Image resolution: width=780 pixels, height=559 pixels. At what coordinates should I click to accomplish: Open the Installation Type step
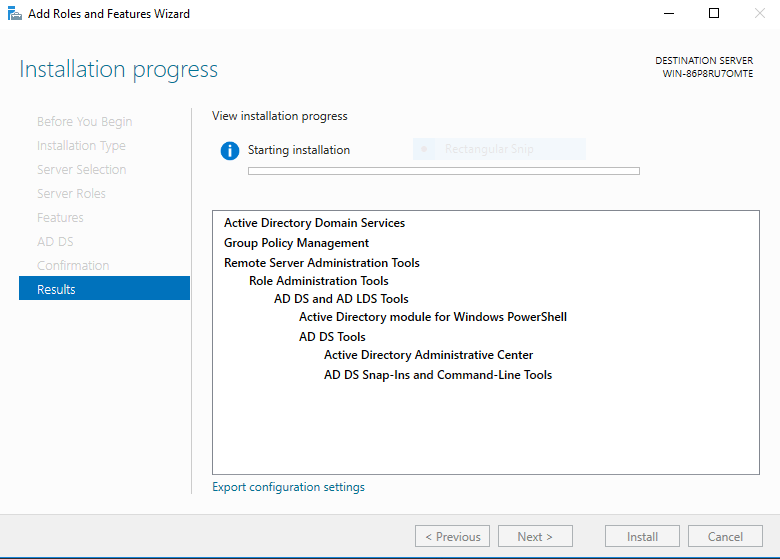pos(81,145)
